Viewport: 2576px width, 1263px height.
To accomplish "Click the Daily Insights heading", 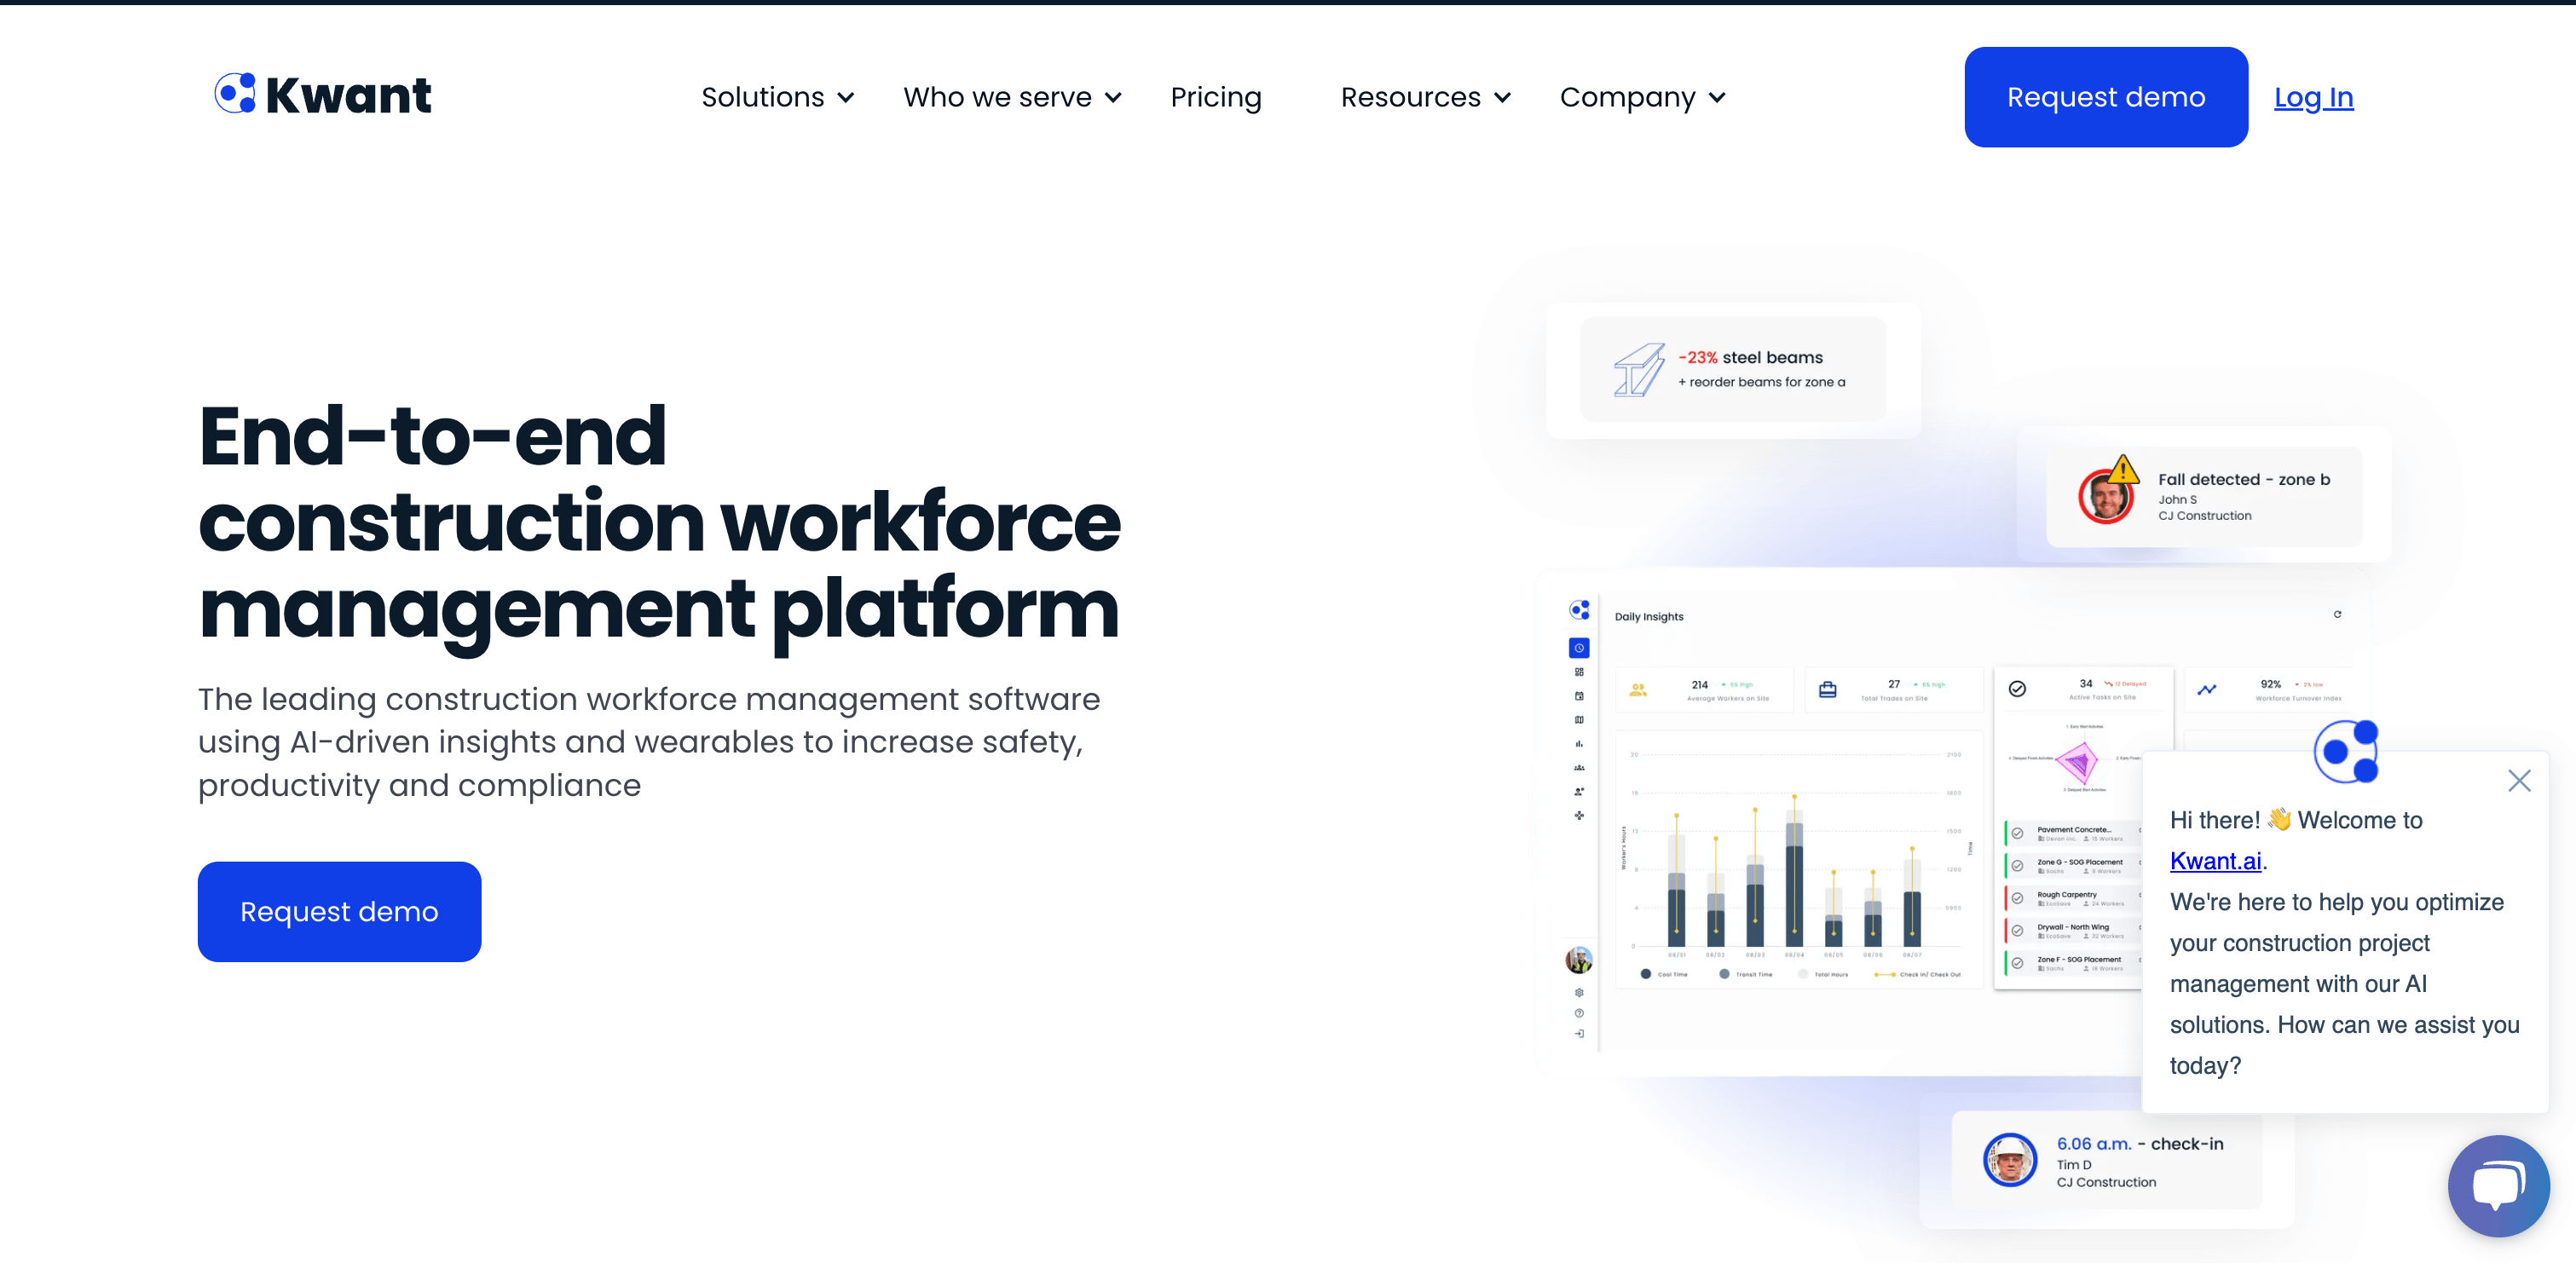I will point(1649,617).
